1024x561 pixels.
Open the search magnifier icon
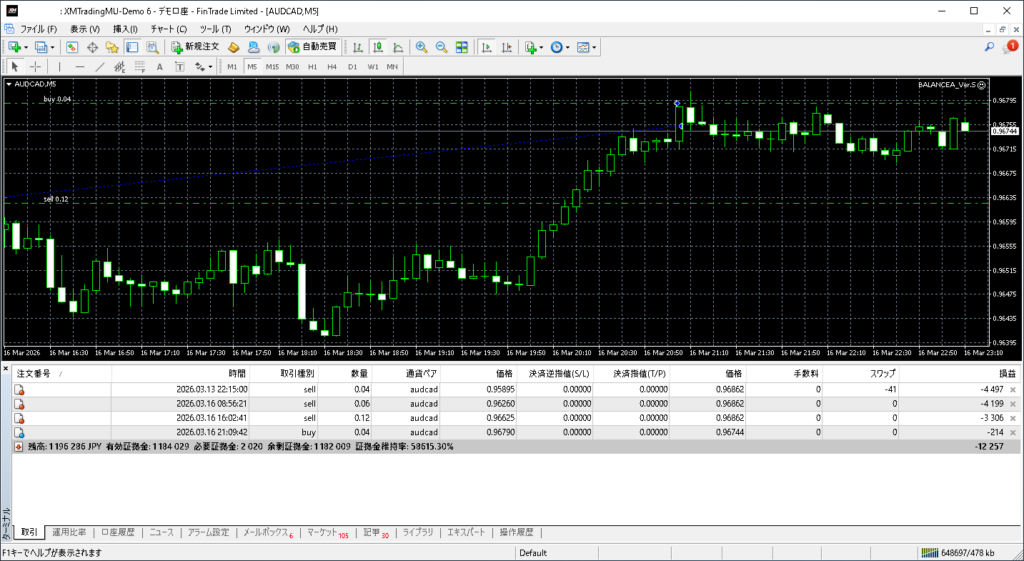(x=989, y=47)
